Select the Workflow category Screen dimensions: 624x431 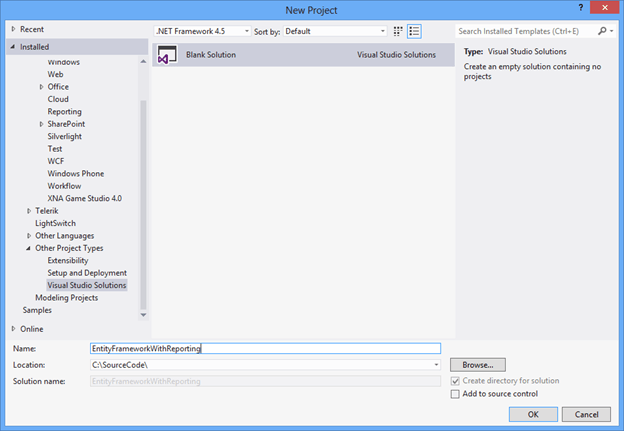64,186
